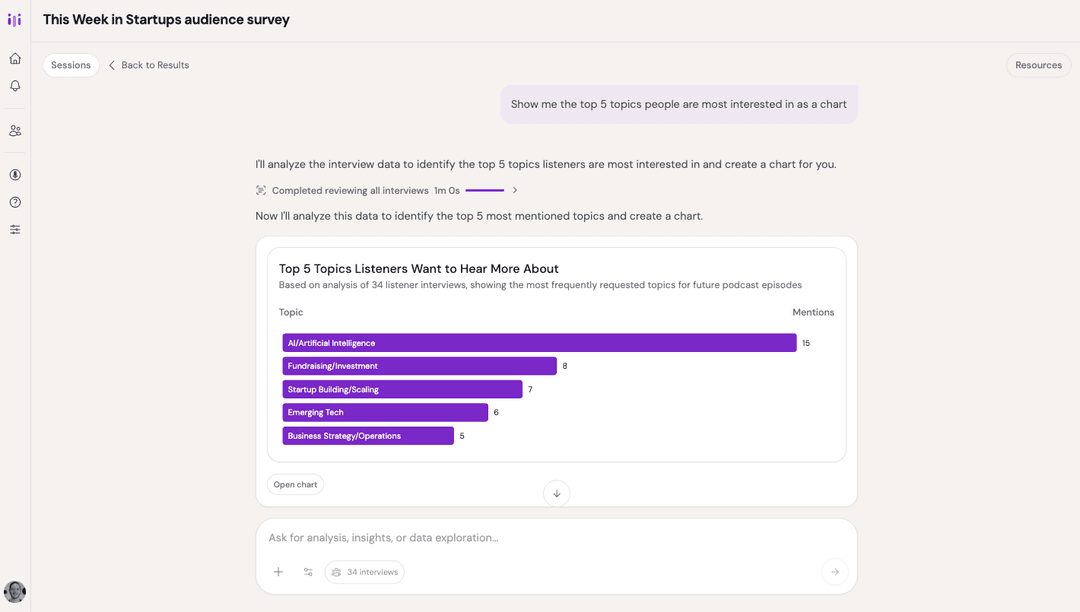Send message with the arrow button
The image size is (1080, 612).
point(834,572)
